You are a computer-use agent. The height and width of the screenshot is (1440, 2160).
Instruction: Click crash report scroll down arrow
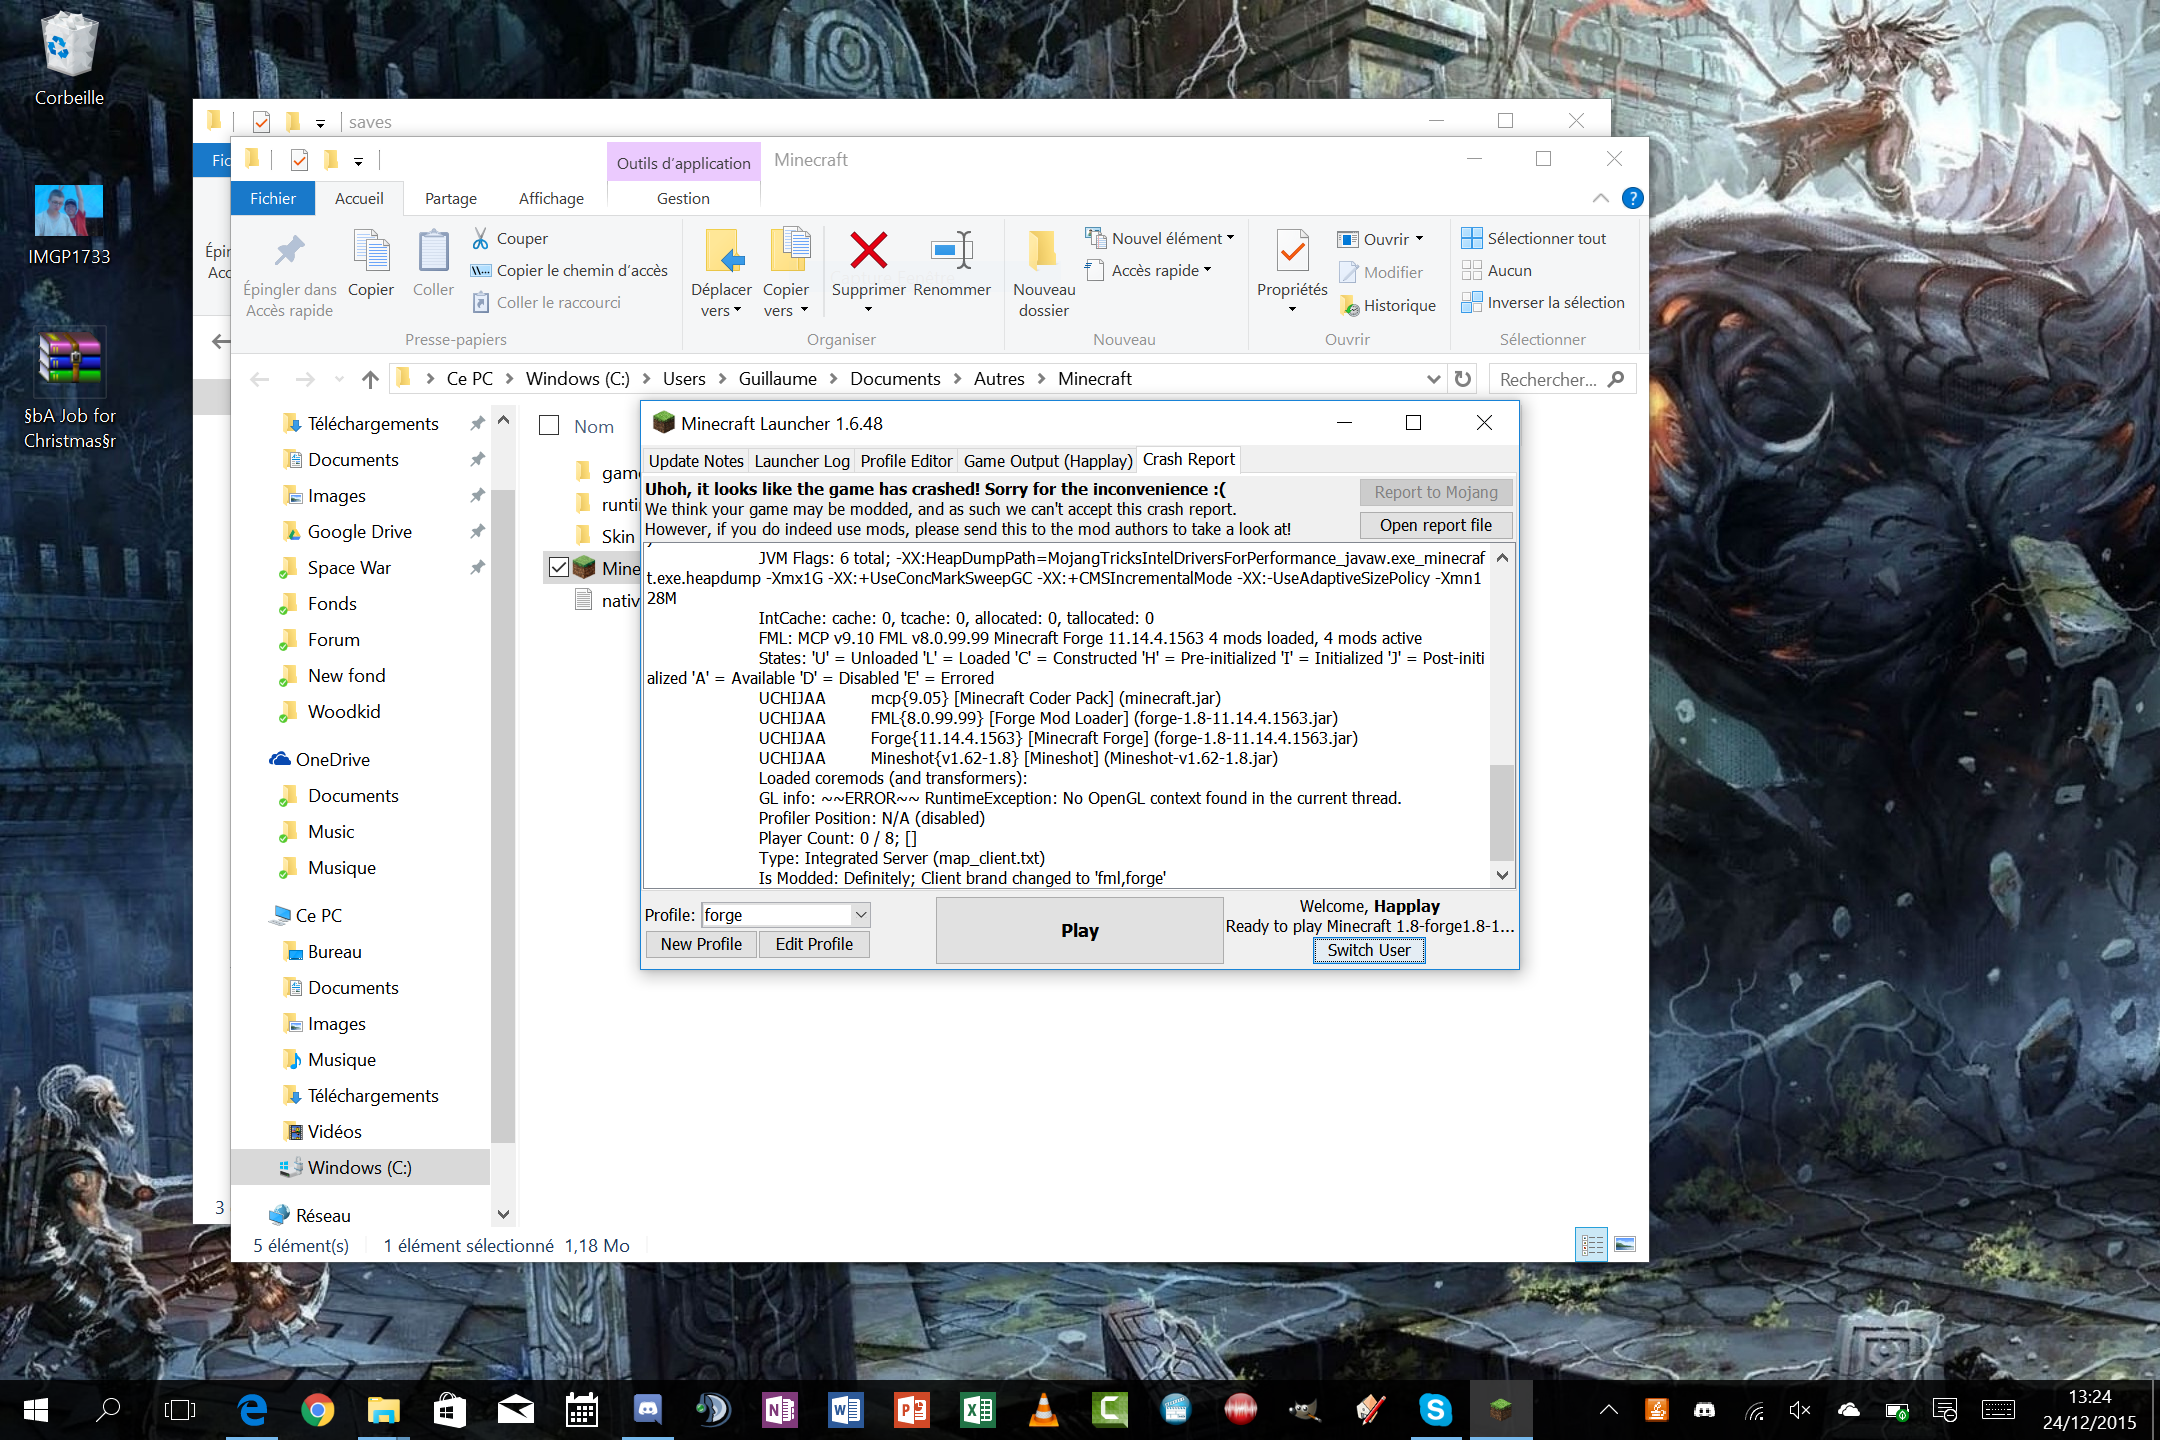click(1501, 875)
